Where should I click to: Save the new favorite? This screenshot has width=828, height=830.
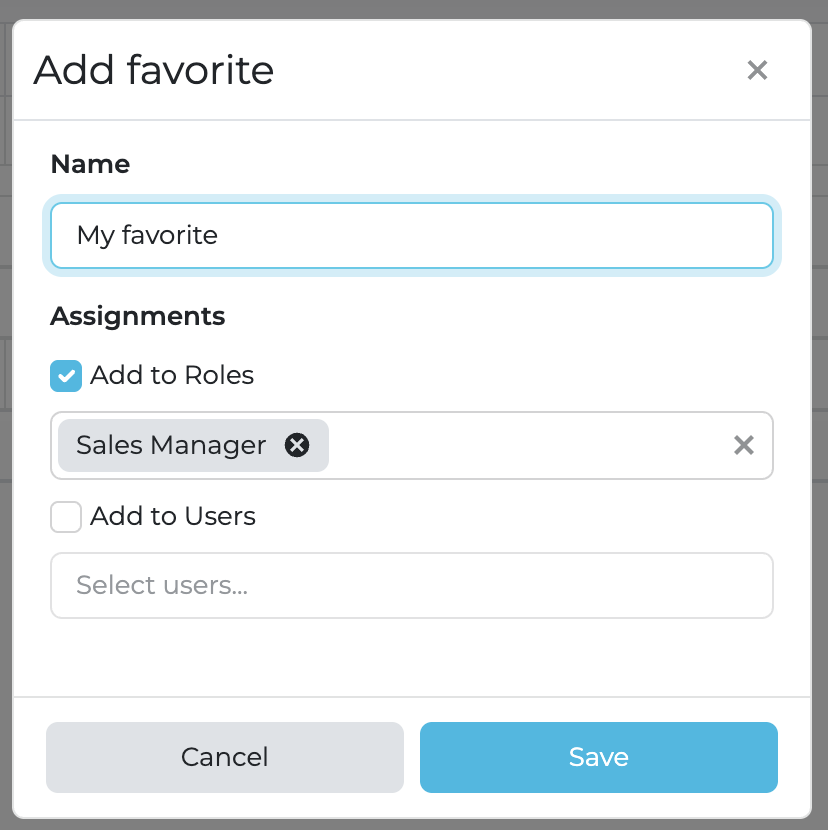pos(598,757)
